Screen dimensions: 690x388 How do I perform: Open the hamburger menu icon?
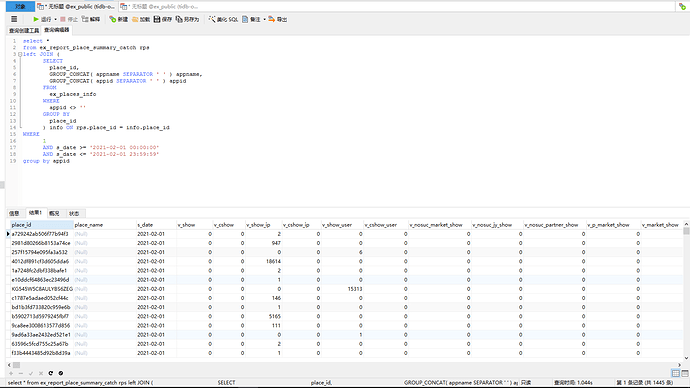pos(14,19)
